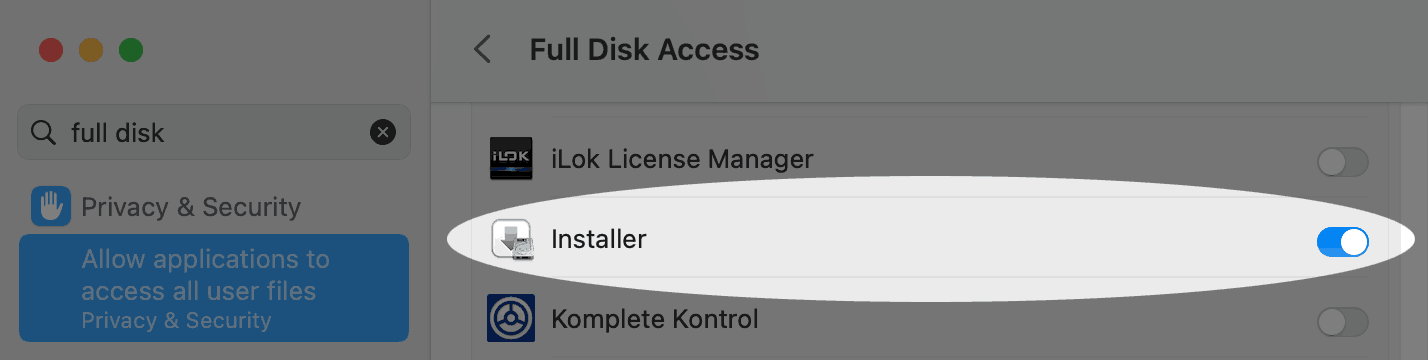The image size is (1428, 360).
Task: Turn on the Komplete Kontrol toggle
Action: [x=1342, y=321]
